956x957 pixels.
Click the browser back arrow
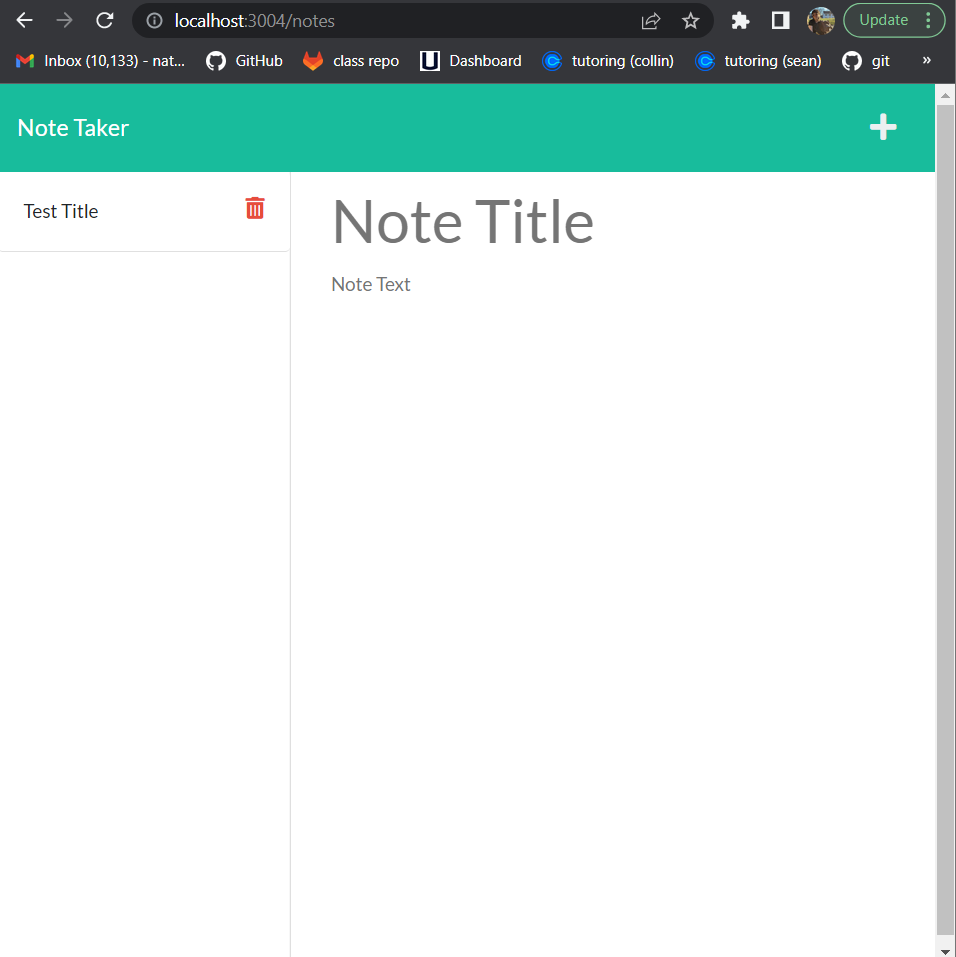[24, 20]
